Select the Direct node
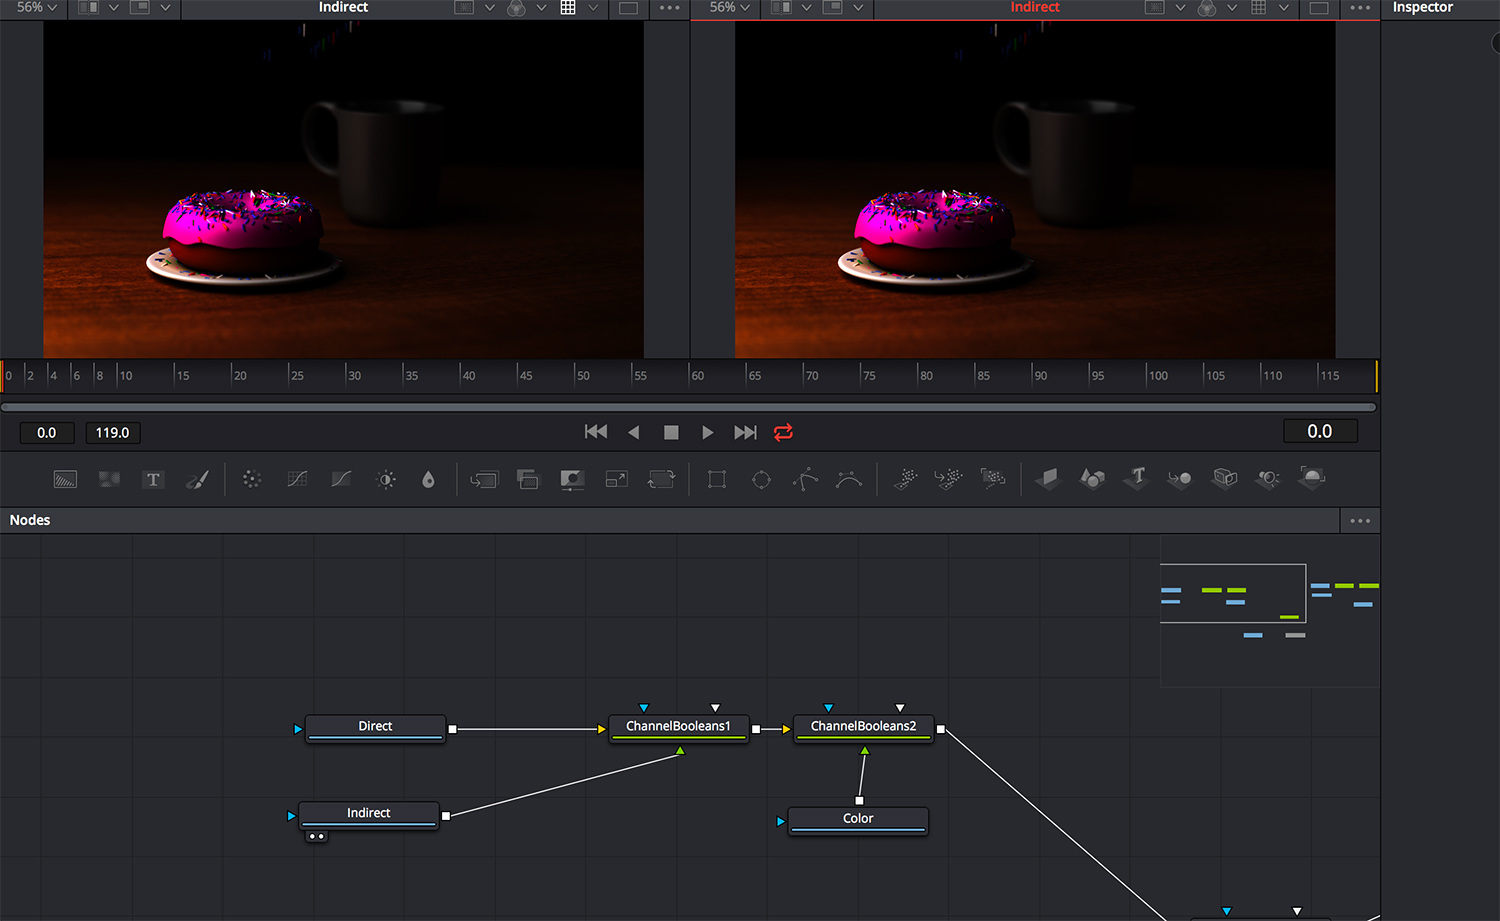Screen dimensions: 1500x921 click(375, 728)
